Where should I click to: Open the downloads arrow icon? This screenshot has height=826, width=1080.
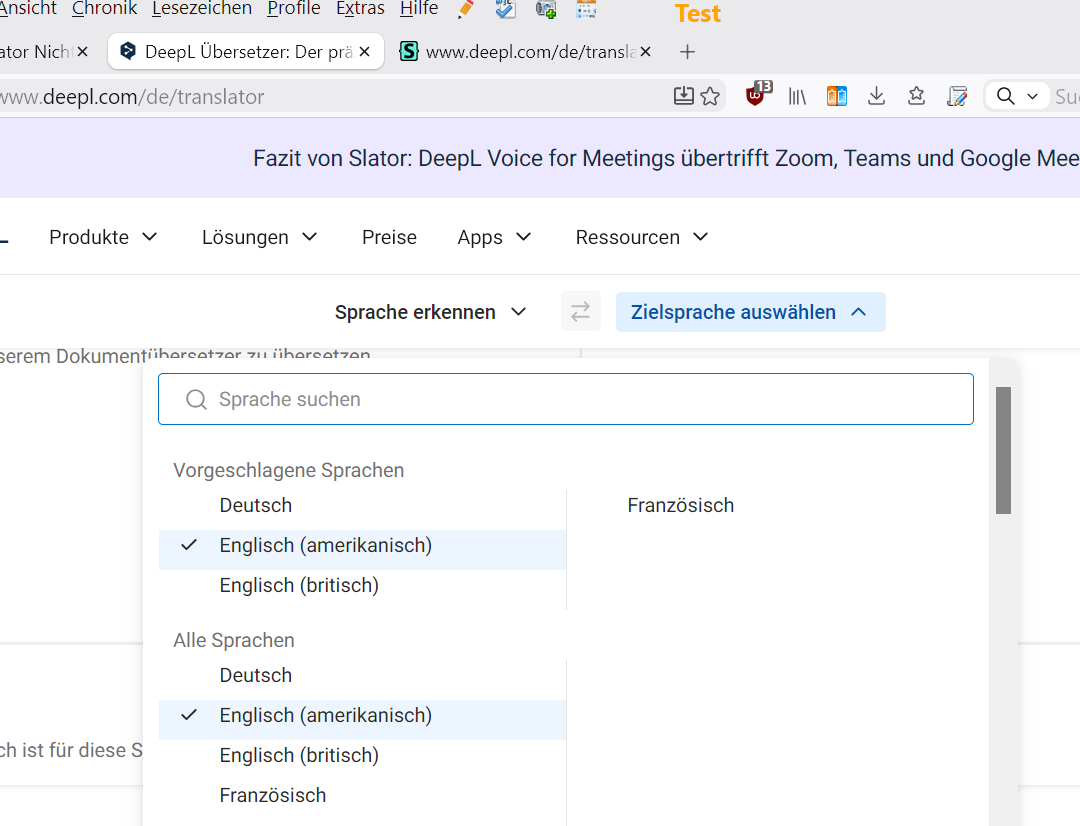(876, 96)
